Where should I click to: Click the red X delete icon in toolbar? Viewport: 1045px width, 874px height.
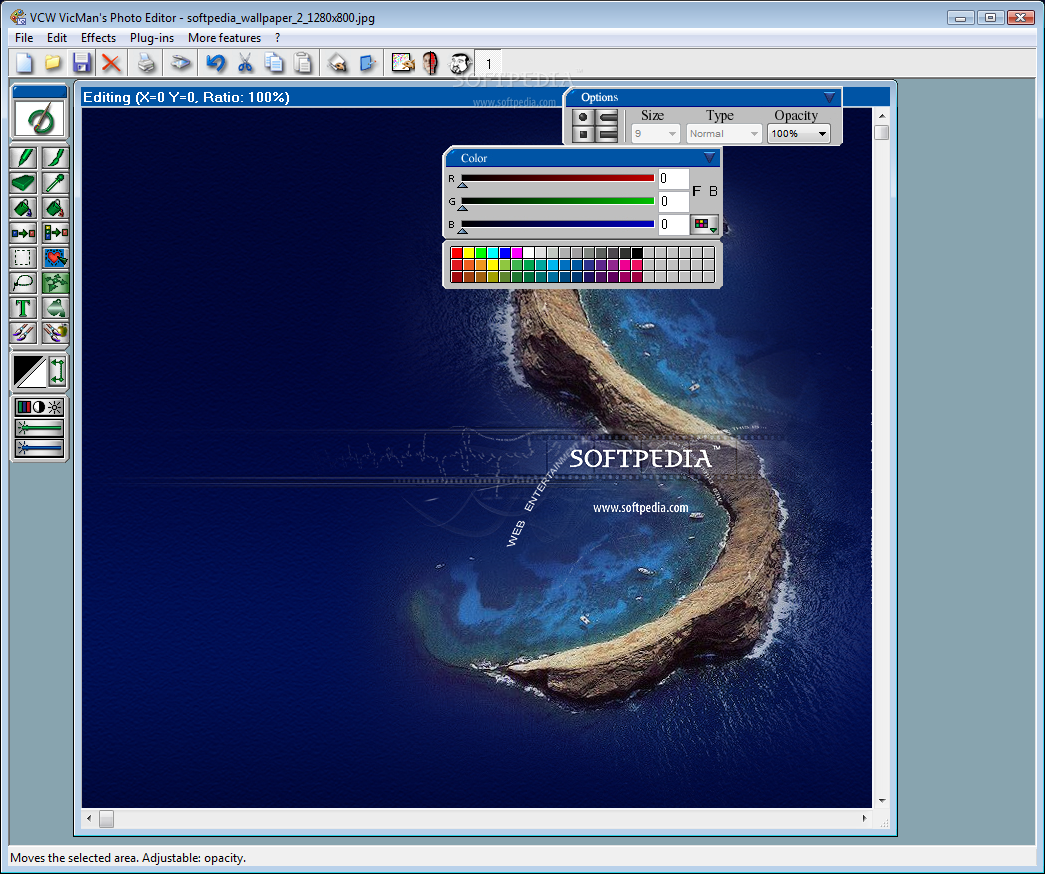click(111, 63)
